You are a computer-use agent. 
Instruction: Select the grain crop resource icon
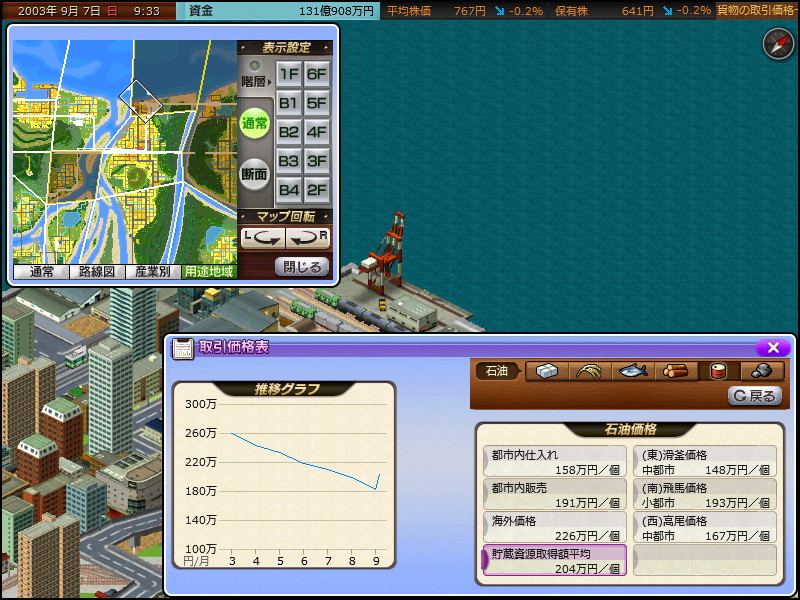[x=589, y=371]
